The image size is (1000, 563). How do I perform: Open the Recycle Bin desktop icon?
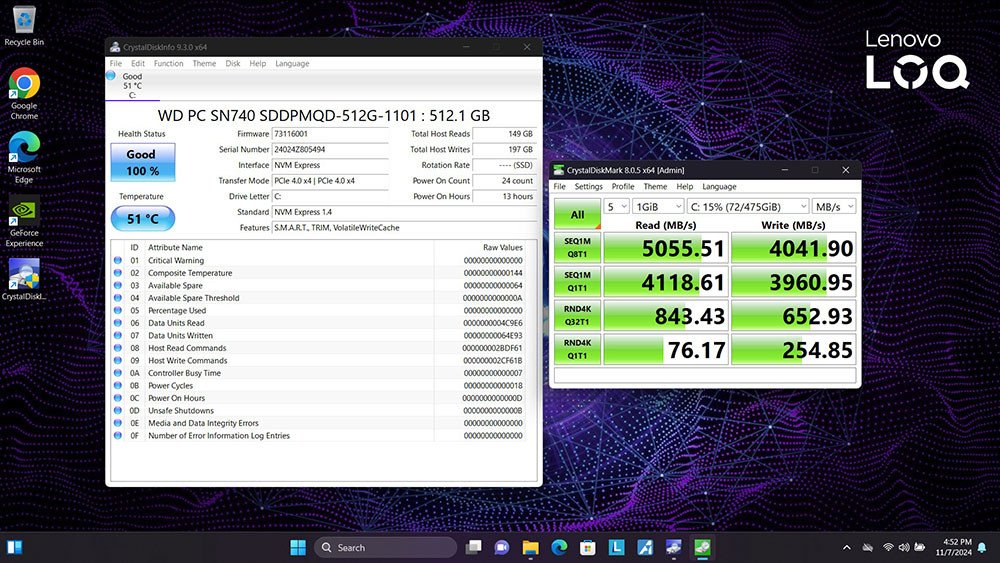click(x=24, y=26)
